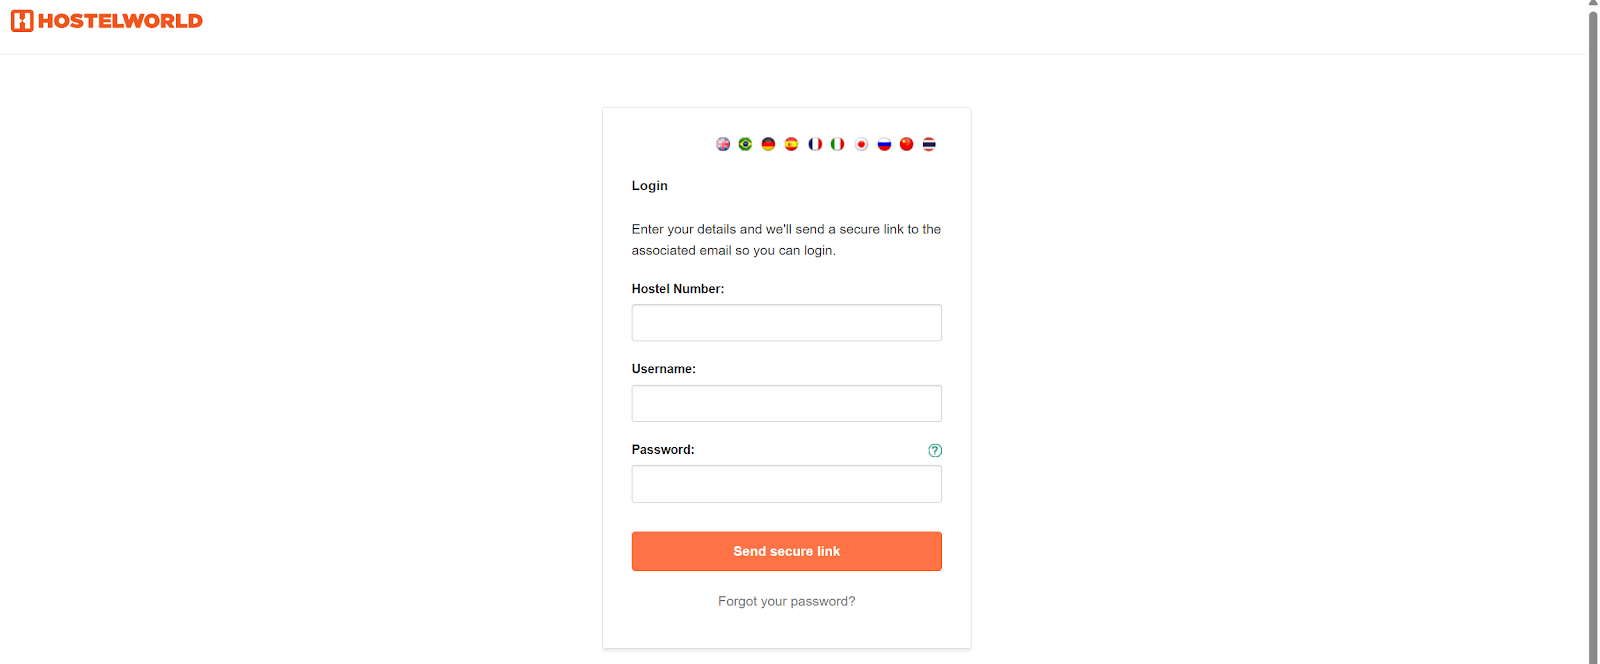Viewport: 1600px width, 664px height.
Task: Select the Russian flag icon
Action: point(884,144)
